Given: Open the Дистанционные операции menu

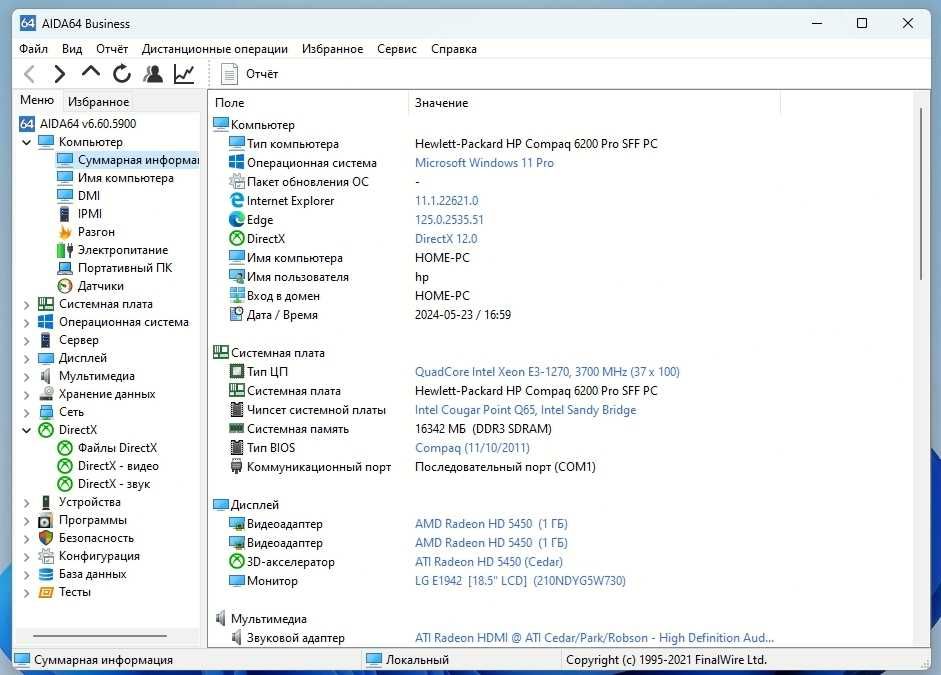Looking at the screenshot, I should [215, 49].
